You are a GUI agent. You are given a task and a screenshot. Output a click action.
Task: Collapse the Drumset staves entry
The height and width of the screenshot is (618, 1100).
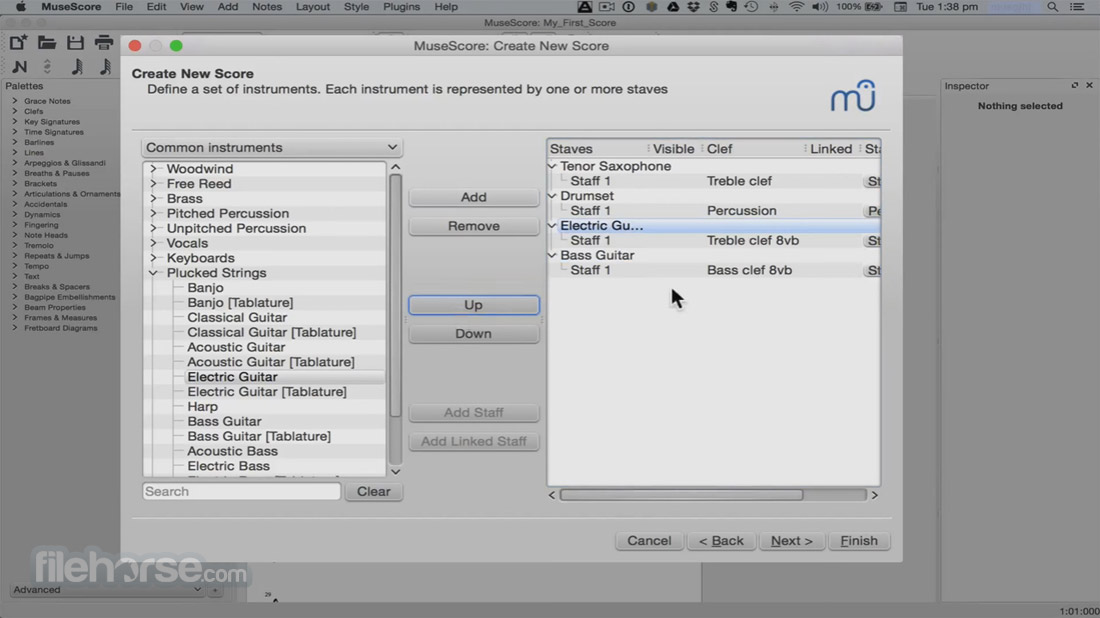(x=553, y=196)
